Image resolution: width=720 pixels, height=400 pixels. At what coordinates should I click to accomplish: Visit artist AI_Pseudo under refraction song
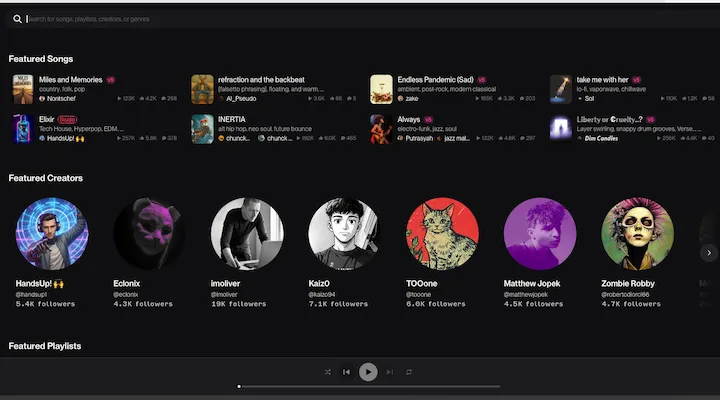241,99
